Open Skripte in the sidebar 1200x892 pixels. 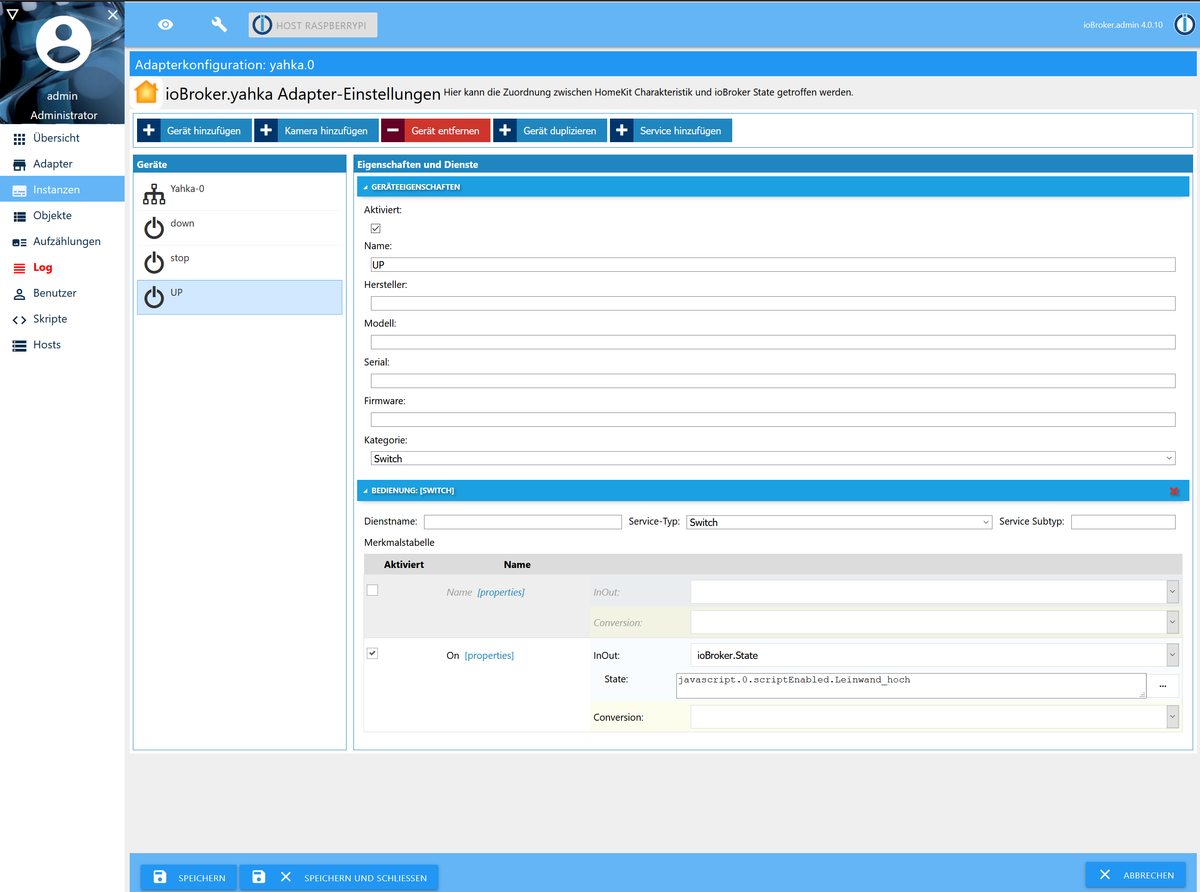[x=62, y=319]
